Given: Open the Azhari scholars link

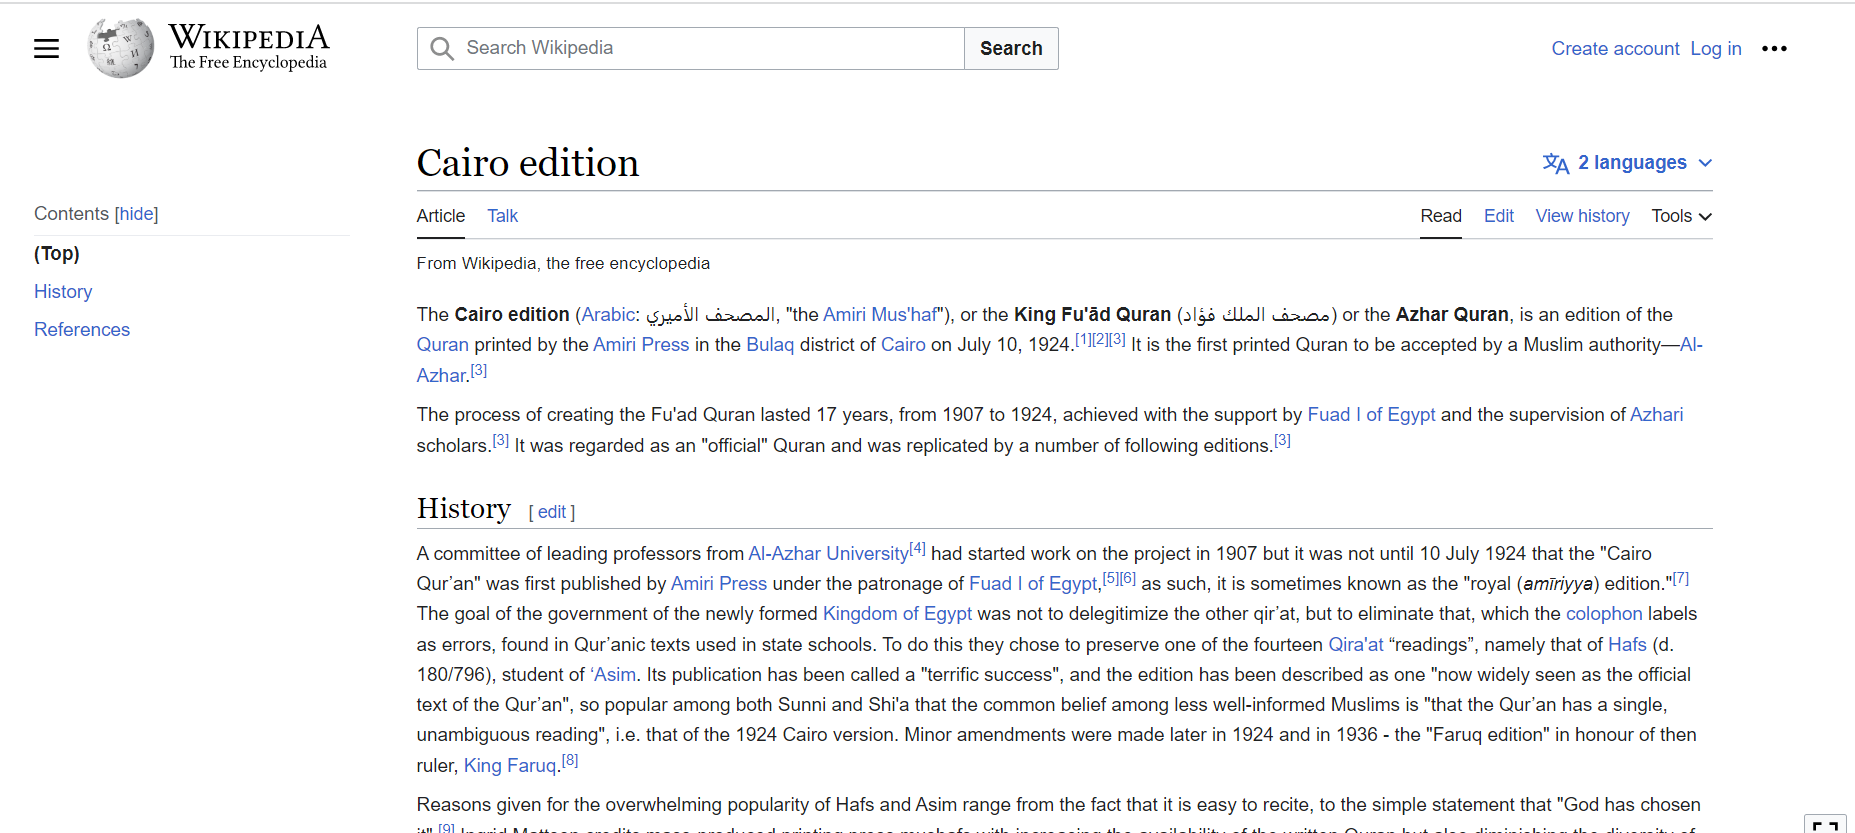Looking at the screenshot, I should coord(1656,415).
